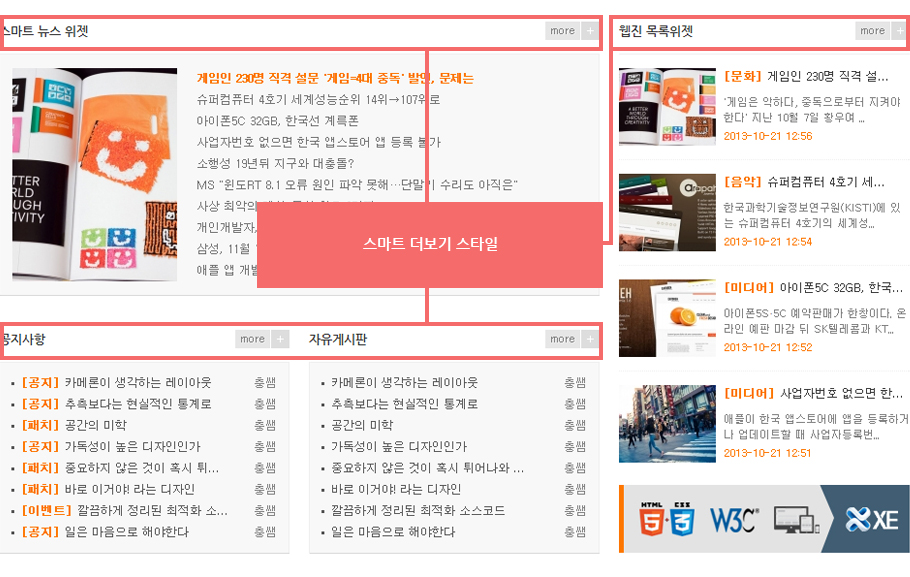Image resolution: width=910 pixels, height=577 pixels.
Task: Click webzine date '2013-10-21 12:51'
Action: (x=767, y=453)
